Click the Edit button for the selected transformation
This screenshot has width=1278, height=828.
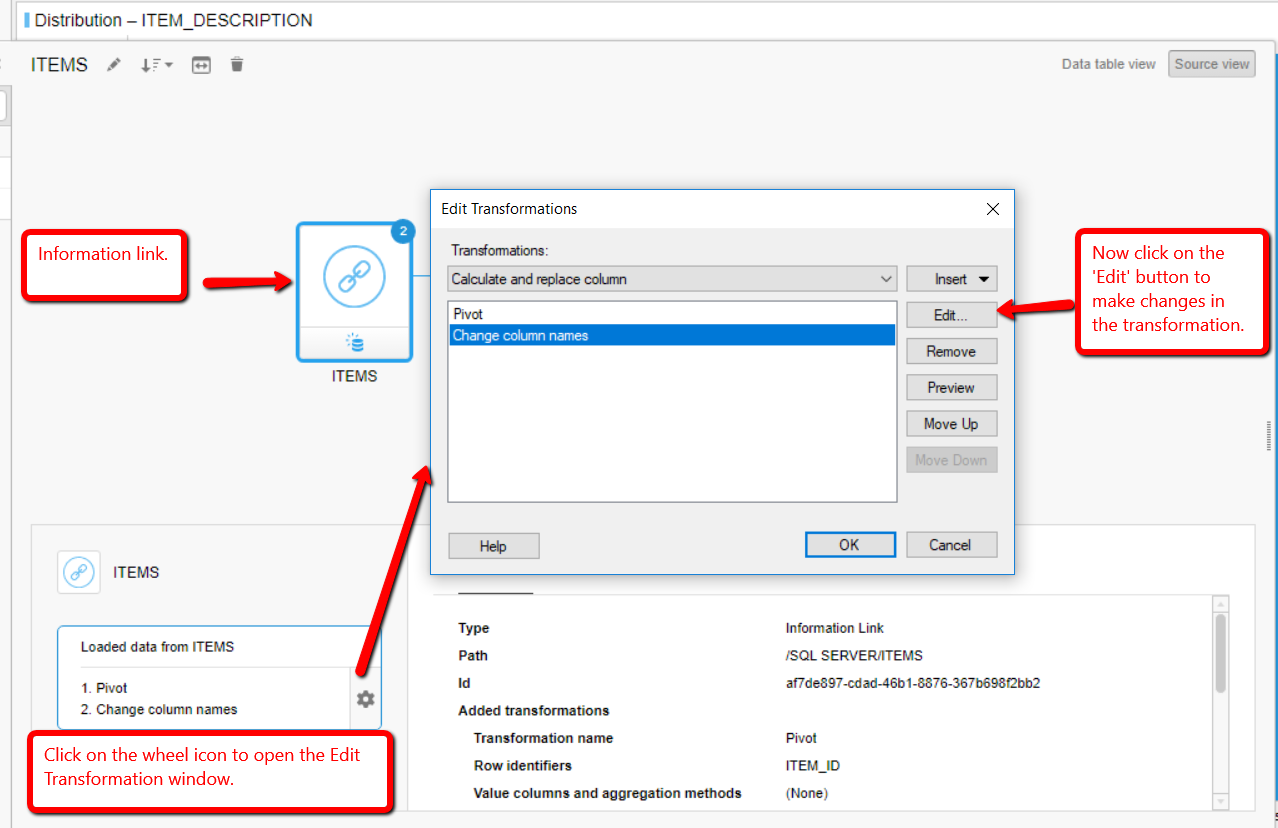[951, 314]
